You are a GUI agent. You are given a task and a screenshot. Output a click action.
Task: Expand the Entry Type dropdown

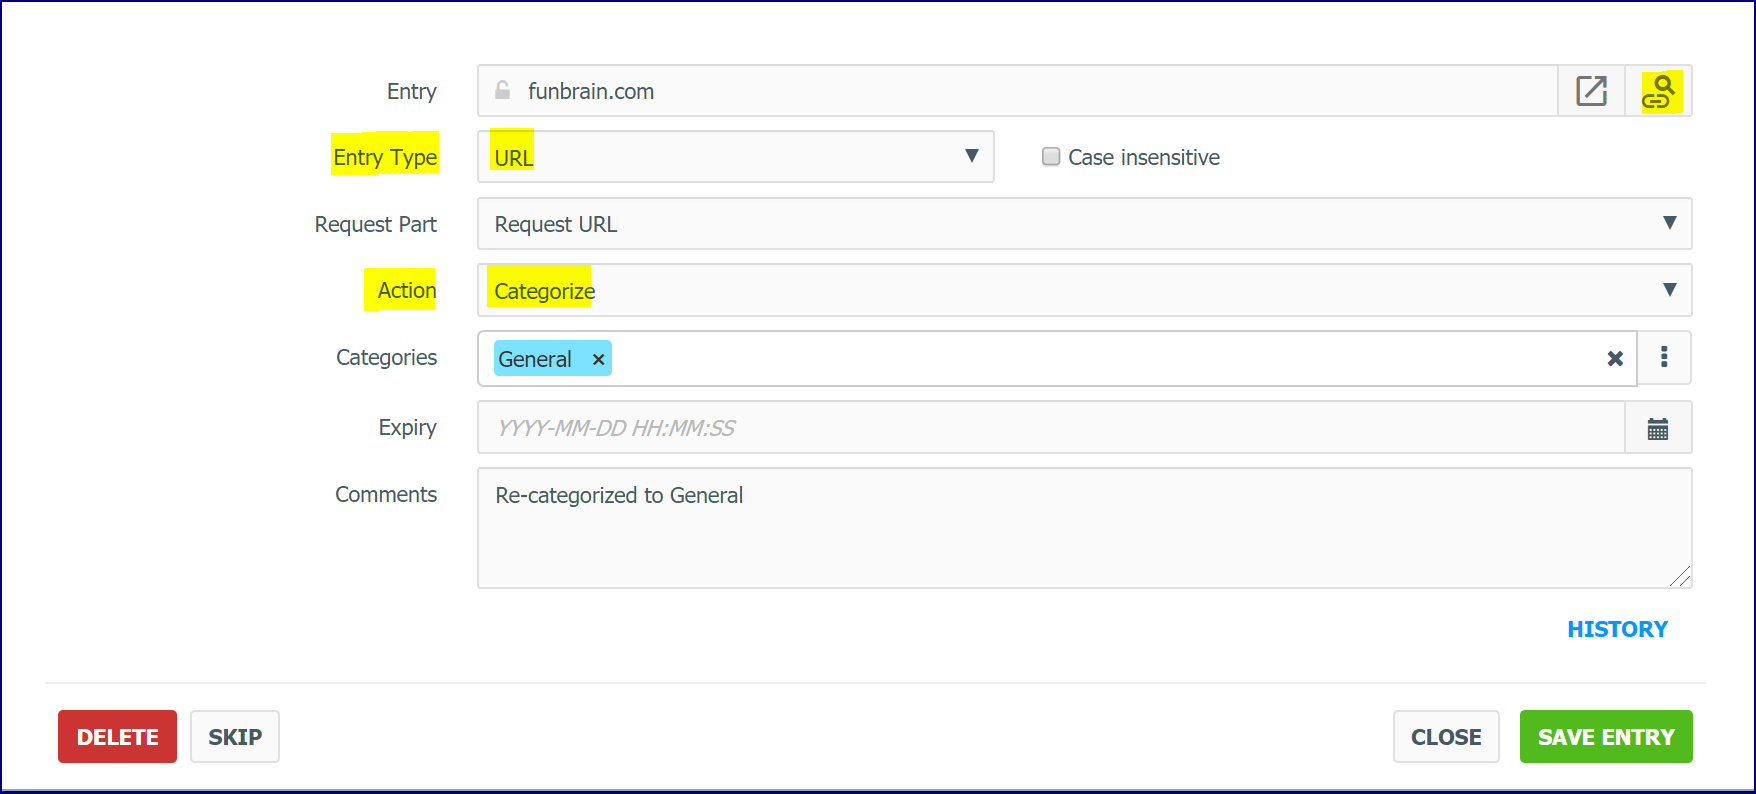(x=736, y=157)
